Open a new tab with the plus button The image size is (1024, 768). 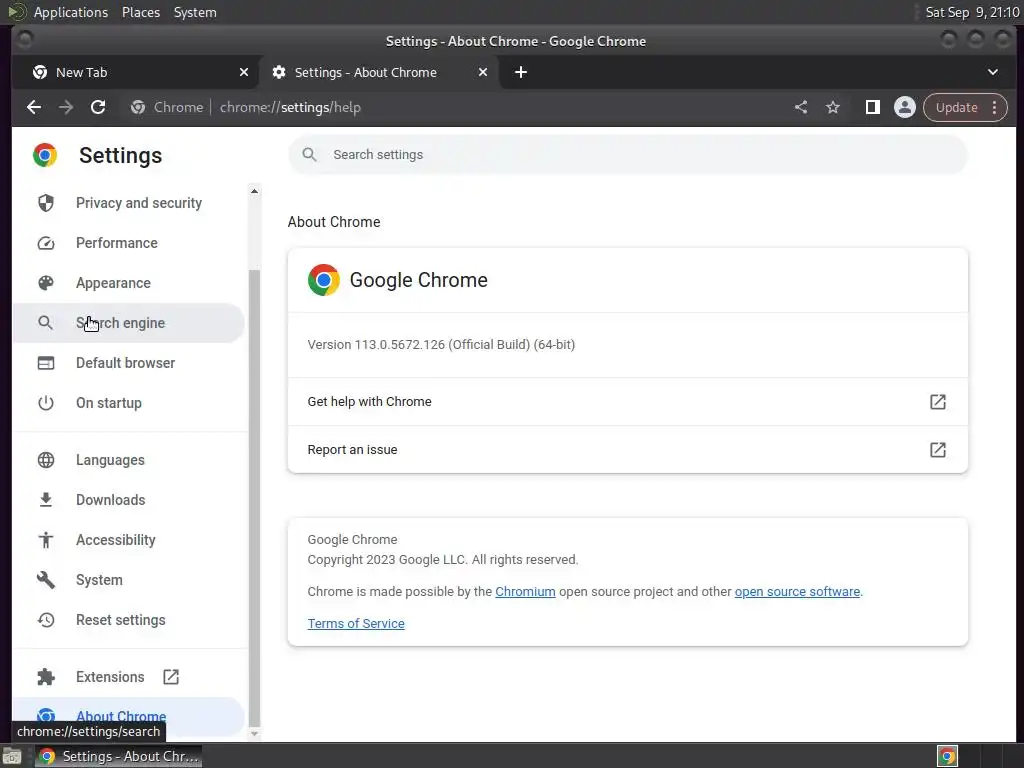520,72
